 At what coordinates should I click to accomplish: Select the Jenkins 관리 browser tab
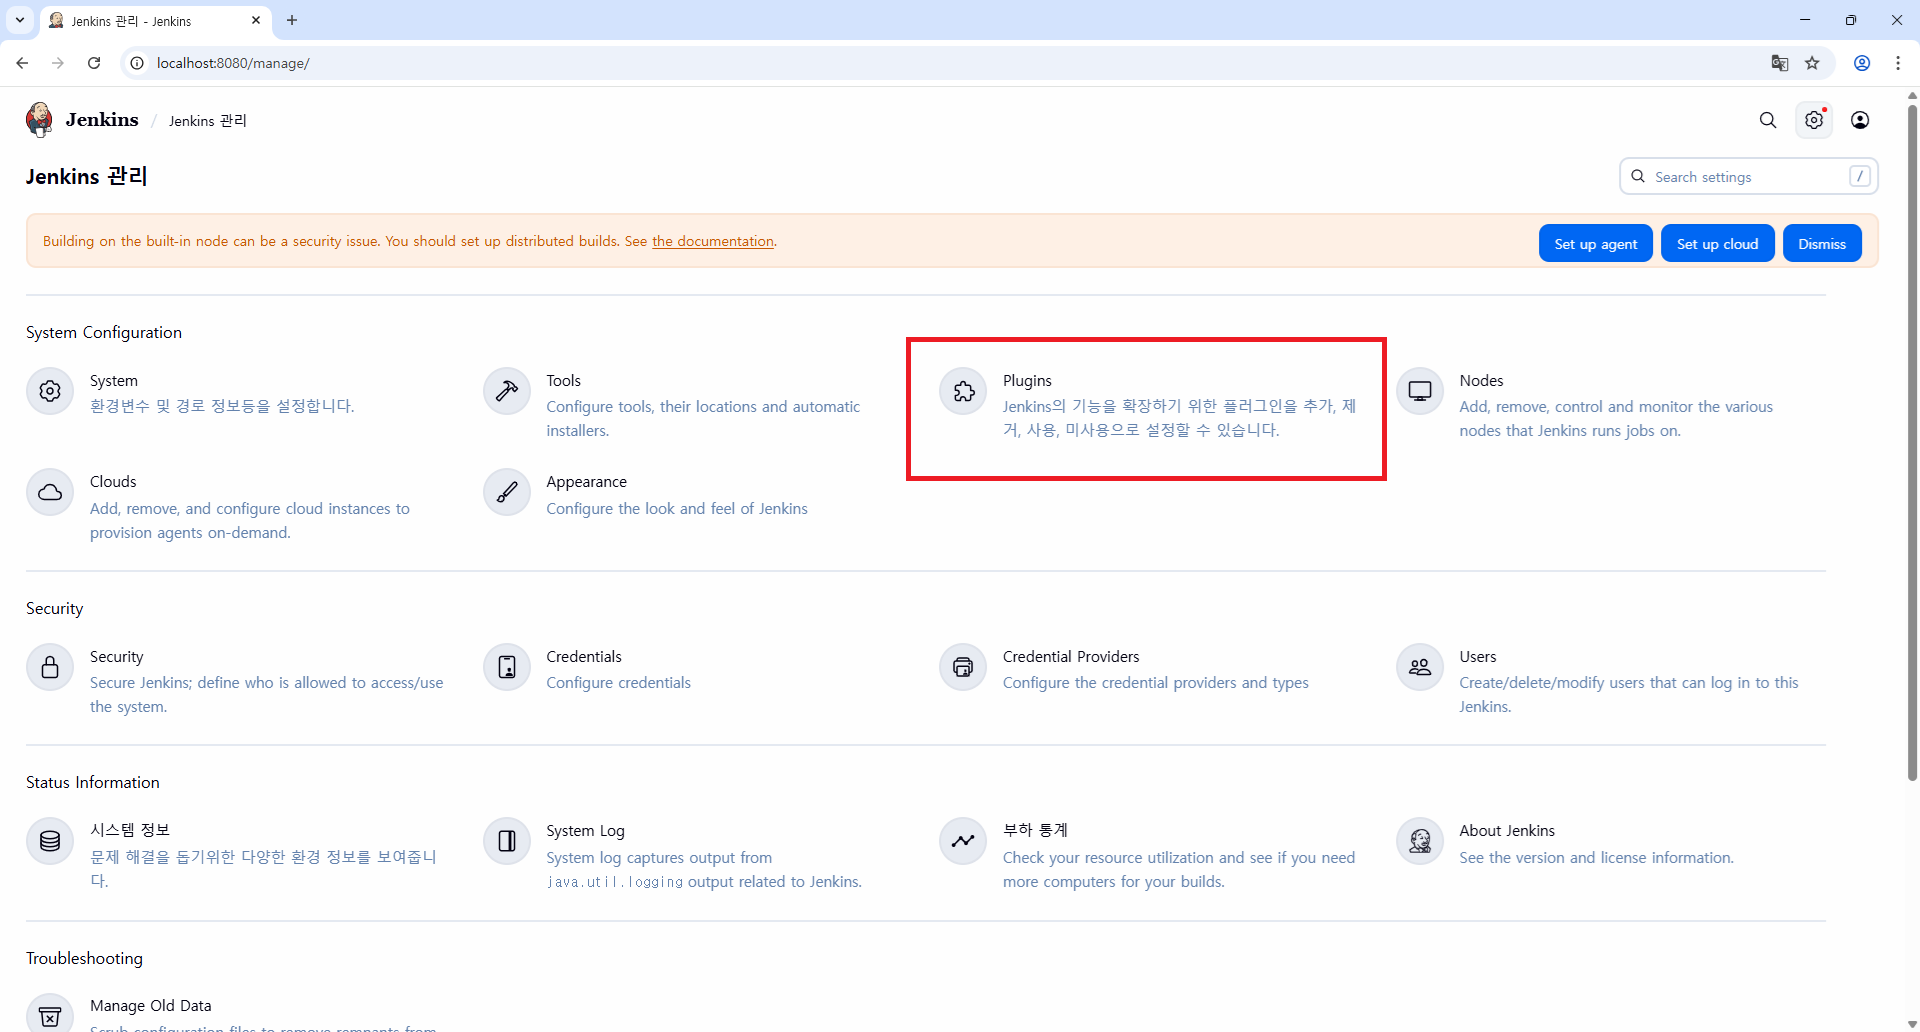coord(155,21)
